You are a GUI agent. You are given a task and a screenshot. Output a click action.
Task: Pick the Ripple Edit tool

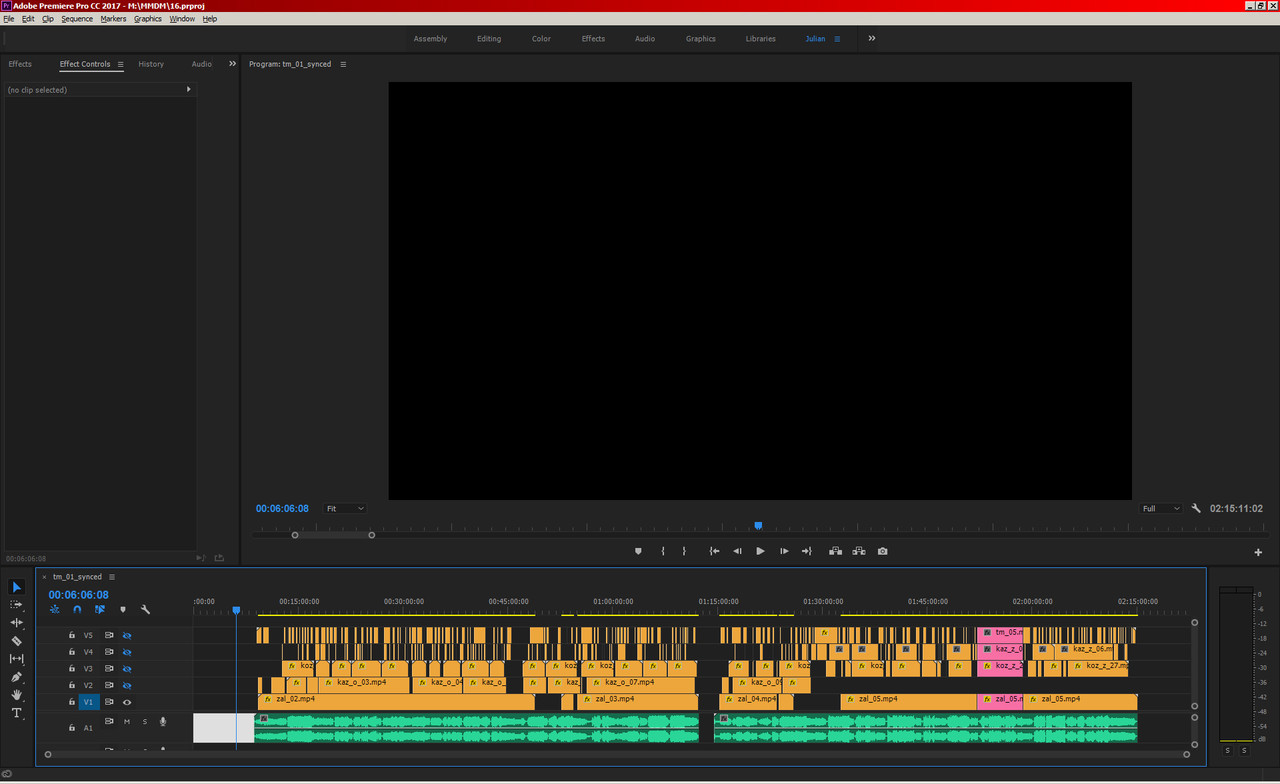[x=17, y=623]
